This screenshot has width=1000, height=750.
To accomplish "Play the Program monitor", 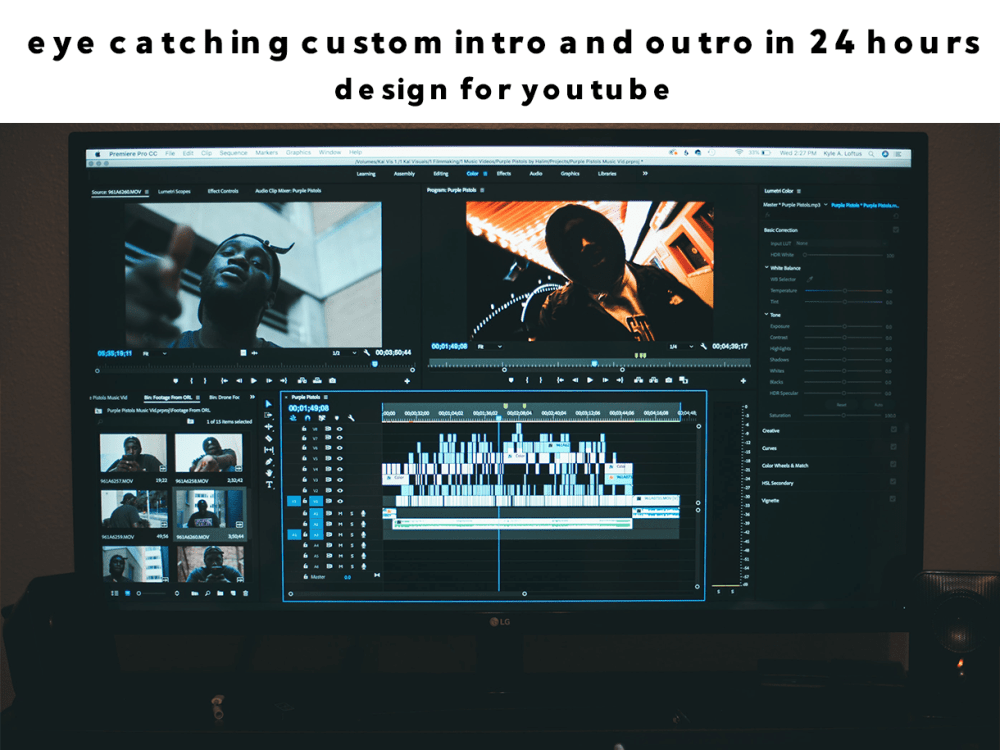I will tap(590, 380).
